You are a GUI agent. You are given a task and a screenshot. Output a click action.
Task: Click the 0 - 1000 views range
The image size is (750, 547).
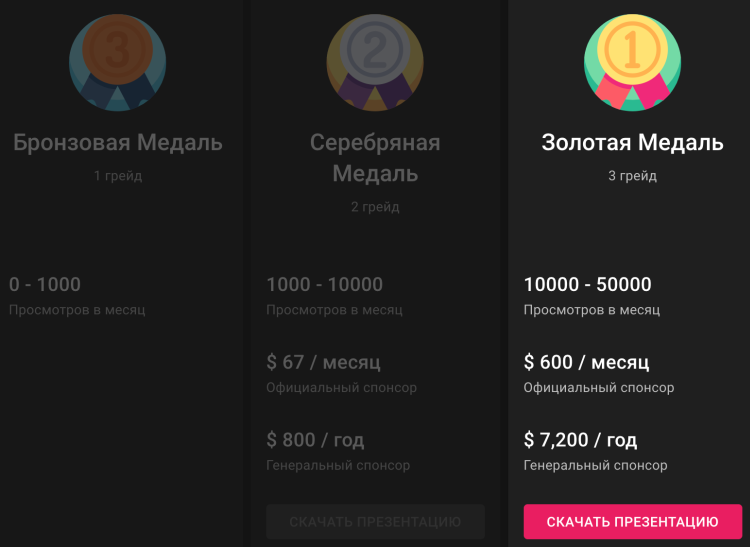tap(45, 284)
